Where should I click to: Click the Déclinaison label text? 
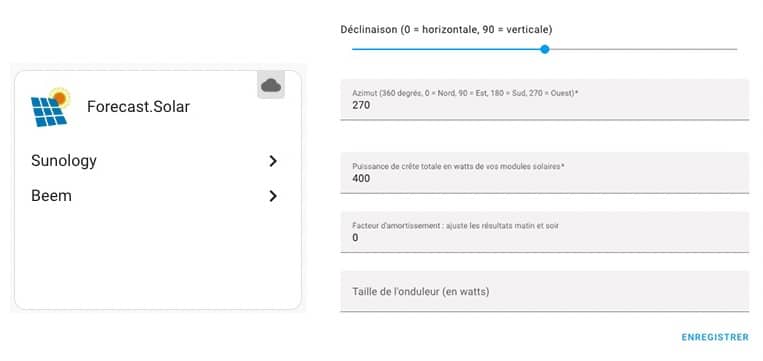(446, 30)
